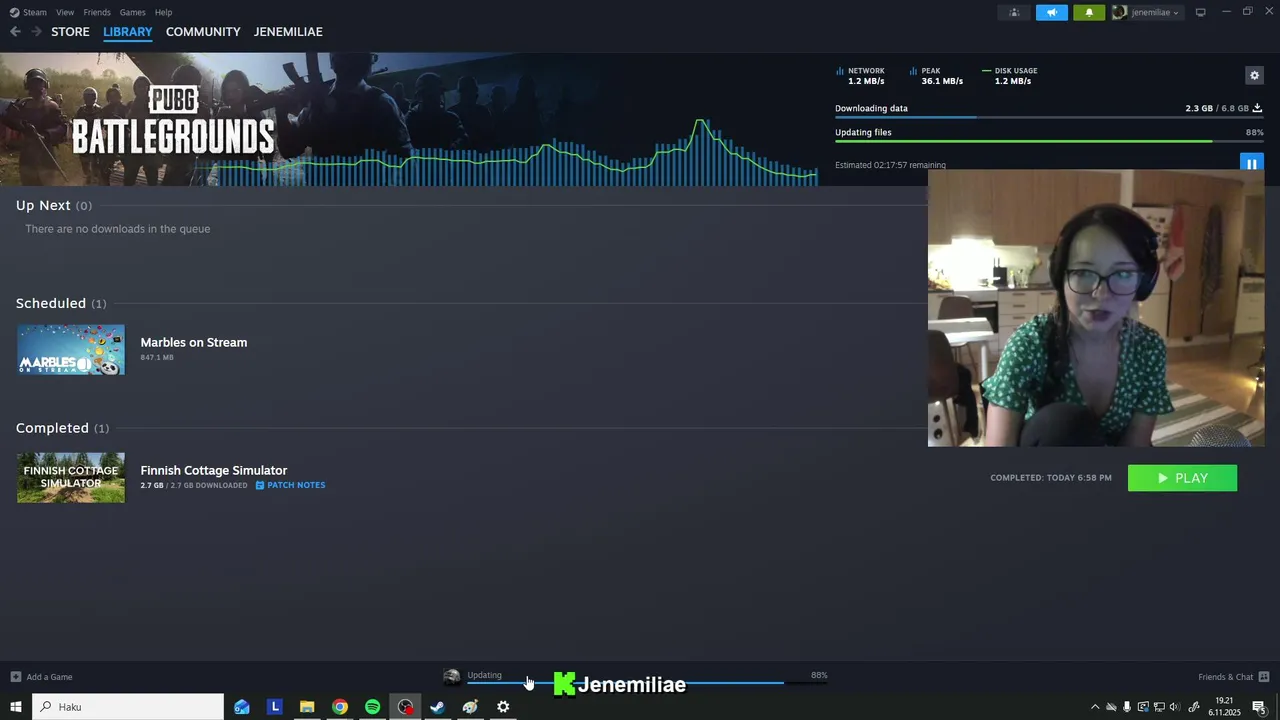This screenshot has height=720, width=1280.
Task: Open Finnish Cottage Simulator PATCH NOTES
Action: 290,485
